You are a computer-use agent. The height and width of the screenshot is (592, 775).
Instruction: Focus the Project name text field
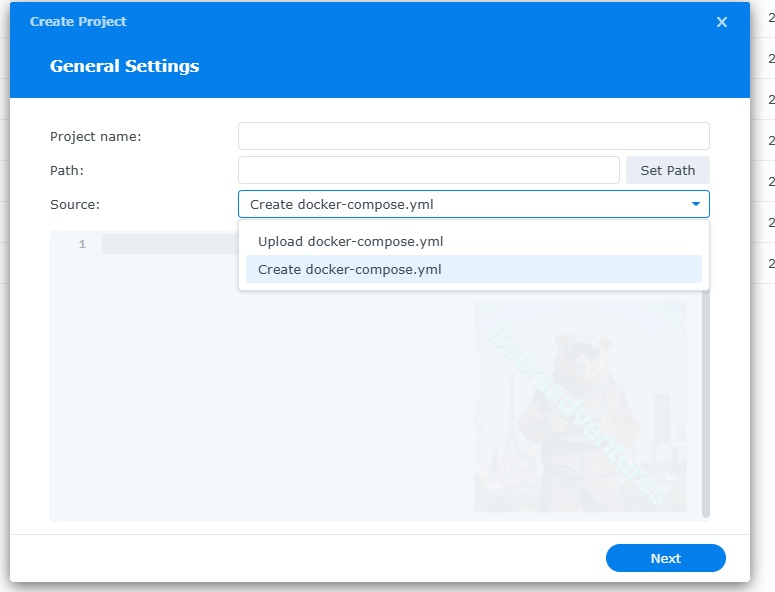point(473,136)
